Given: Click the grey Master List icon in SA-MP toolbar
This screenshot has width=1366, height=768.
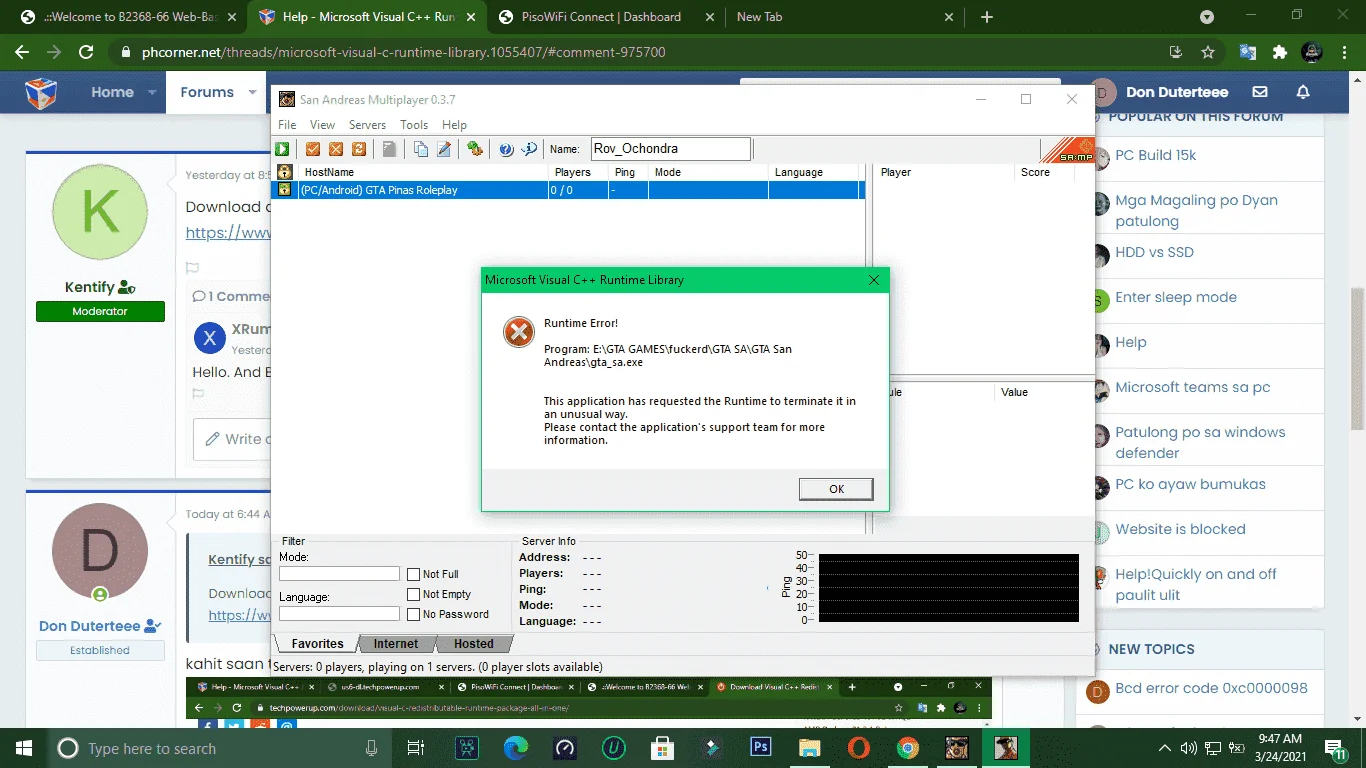Looking at the screenshot, I should pos(389,149).
